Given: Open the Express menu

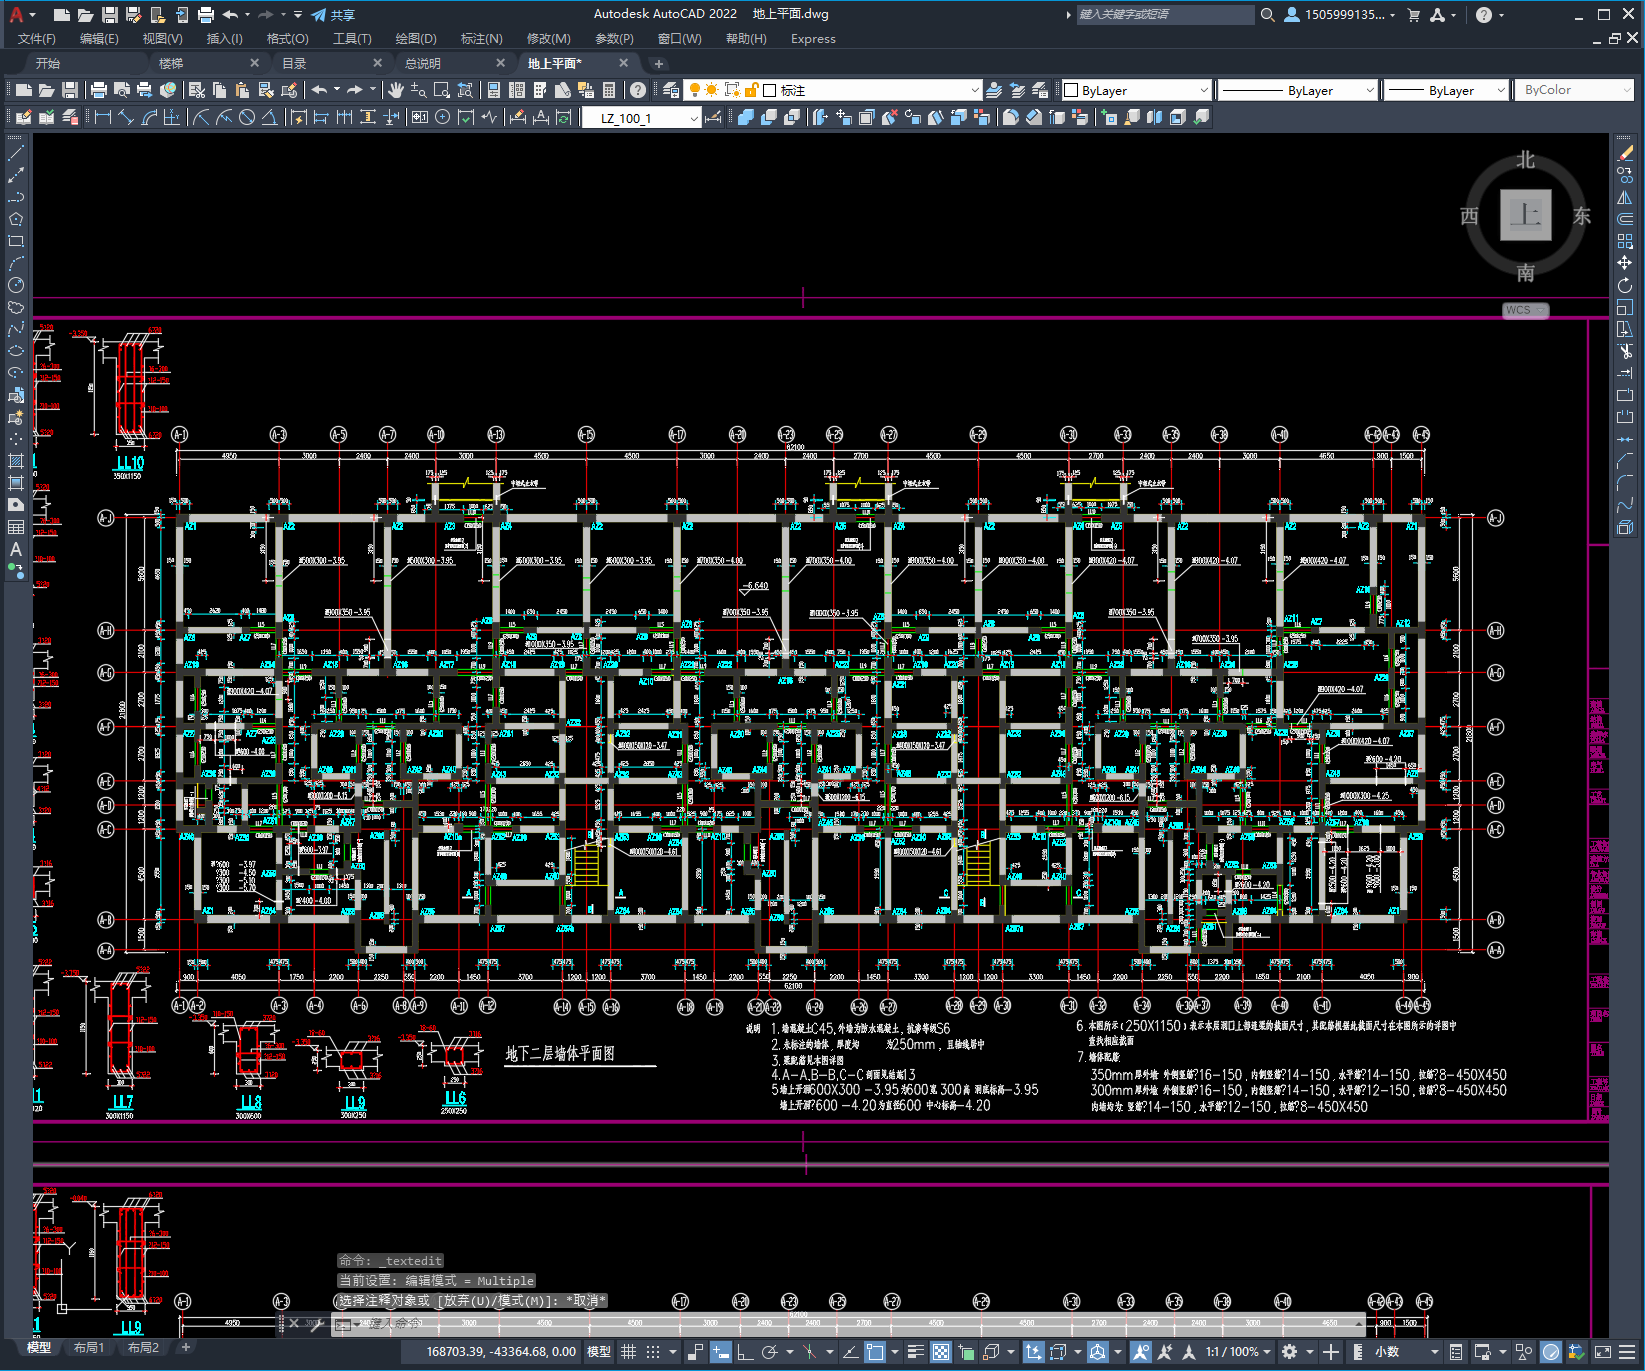Looking at the screenshot, I should click(813, 39).
